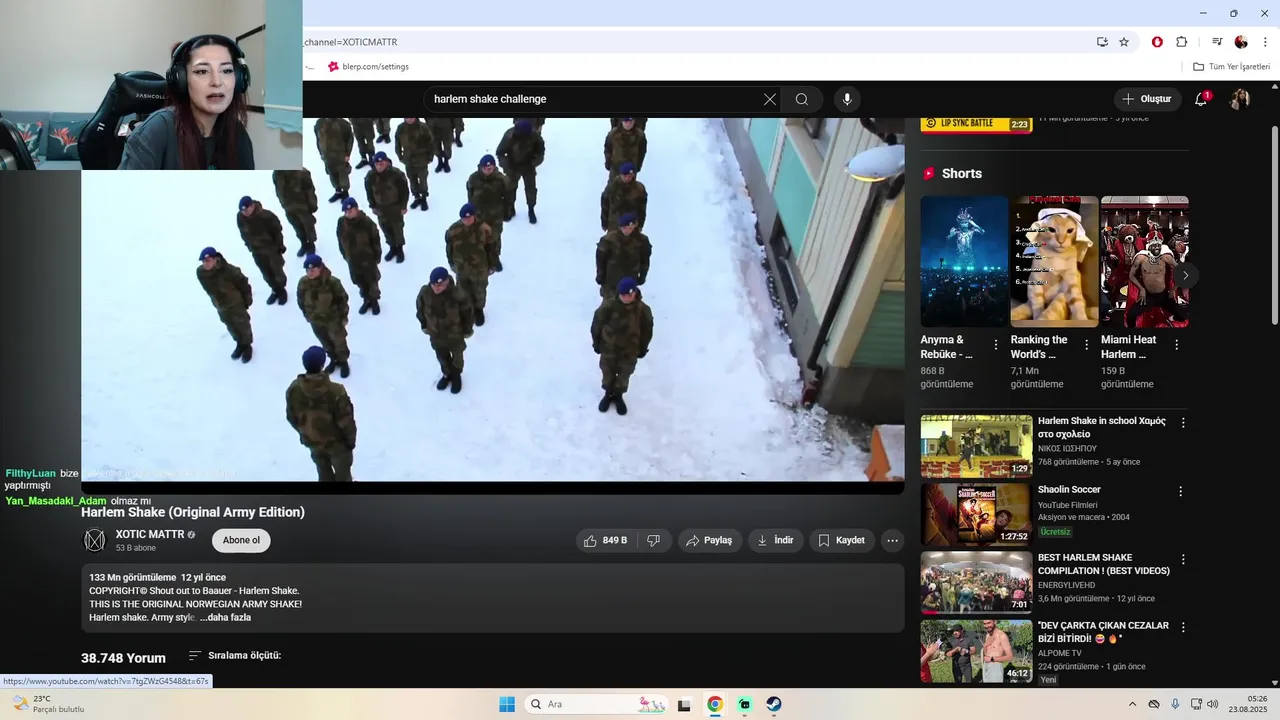This screenshot has height=720, width=1280.
Task: Open options for Harlem Shake in school video
Action: click(x=1183, y=423)
